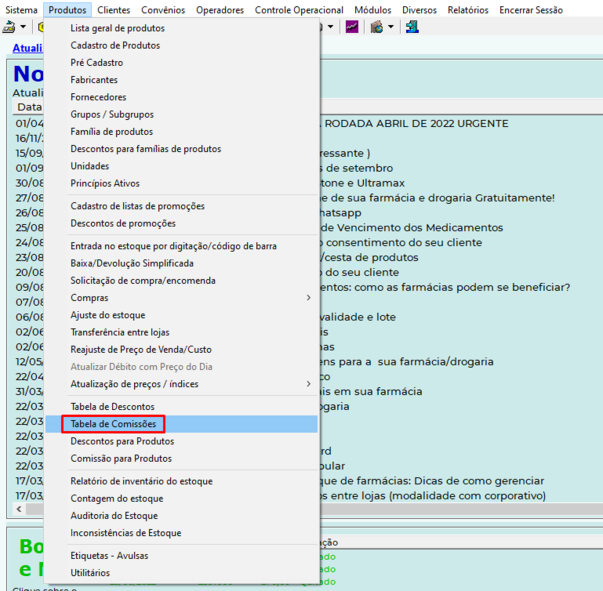Viewport: 603px width, 591px height.
Task: Select Grupos / Subgrupos
Action: point(182,115)
